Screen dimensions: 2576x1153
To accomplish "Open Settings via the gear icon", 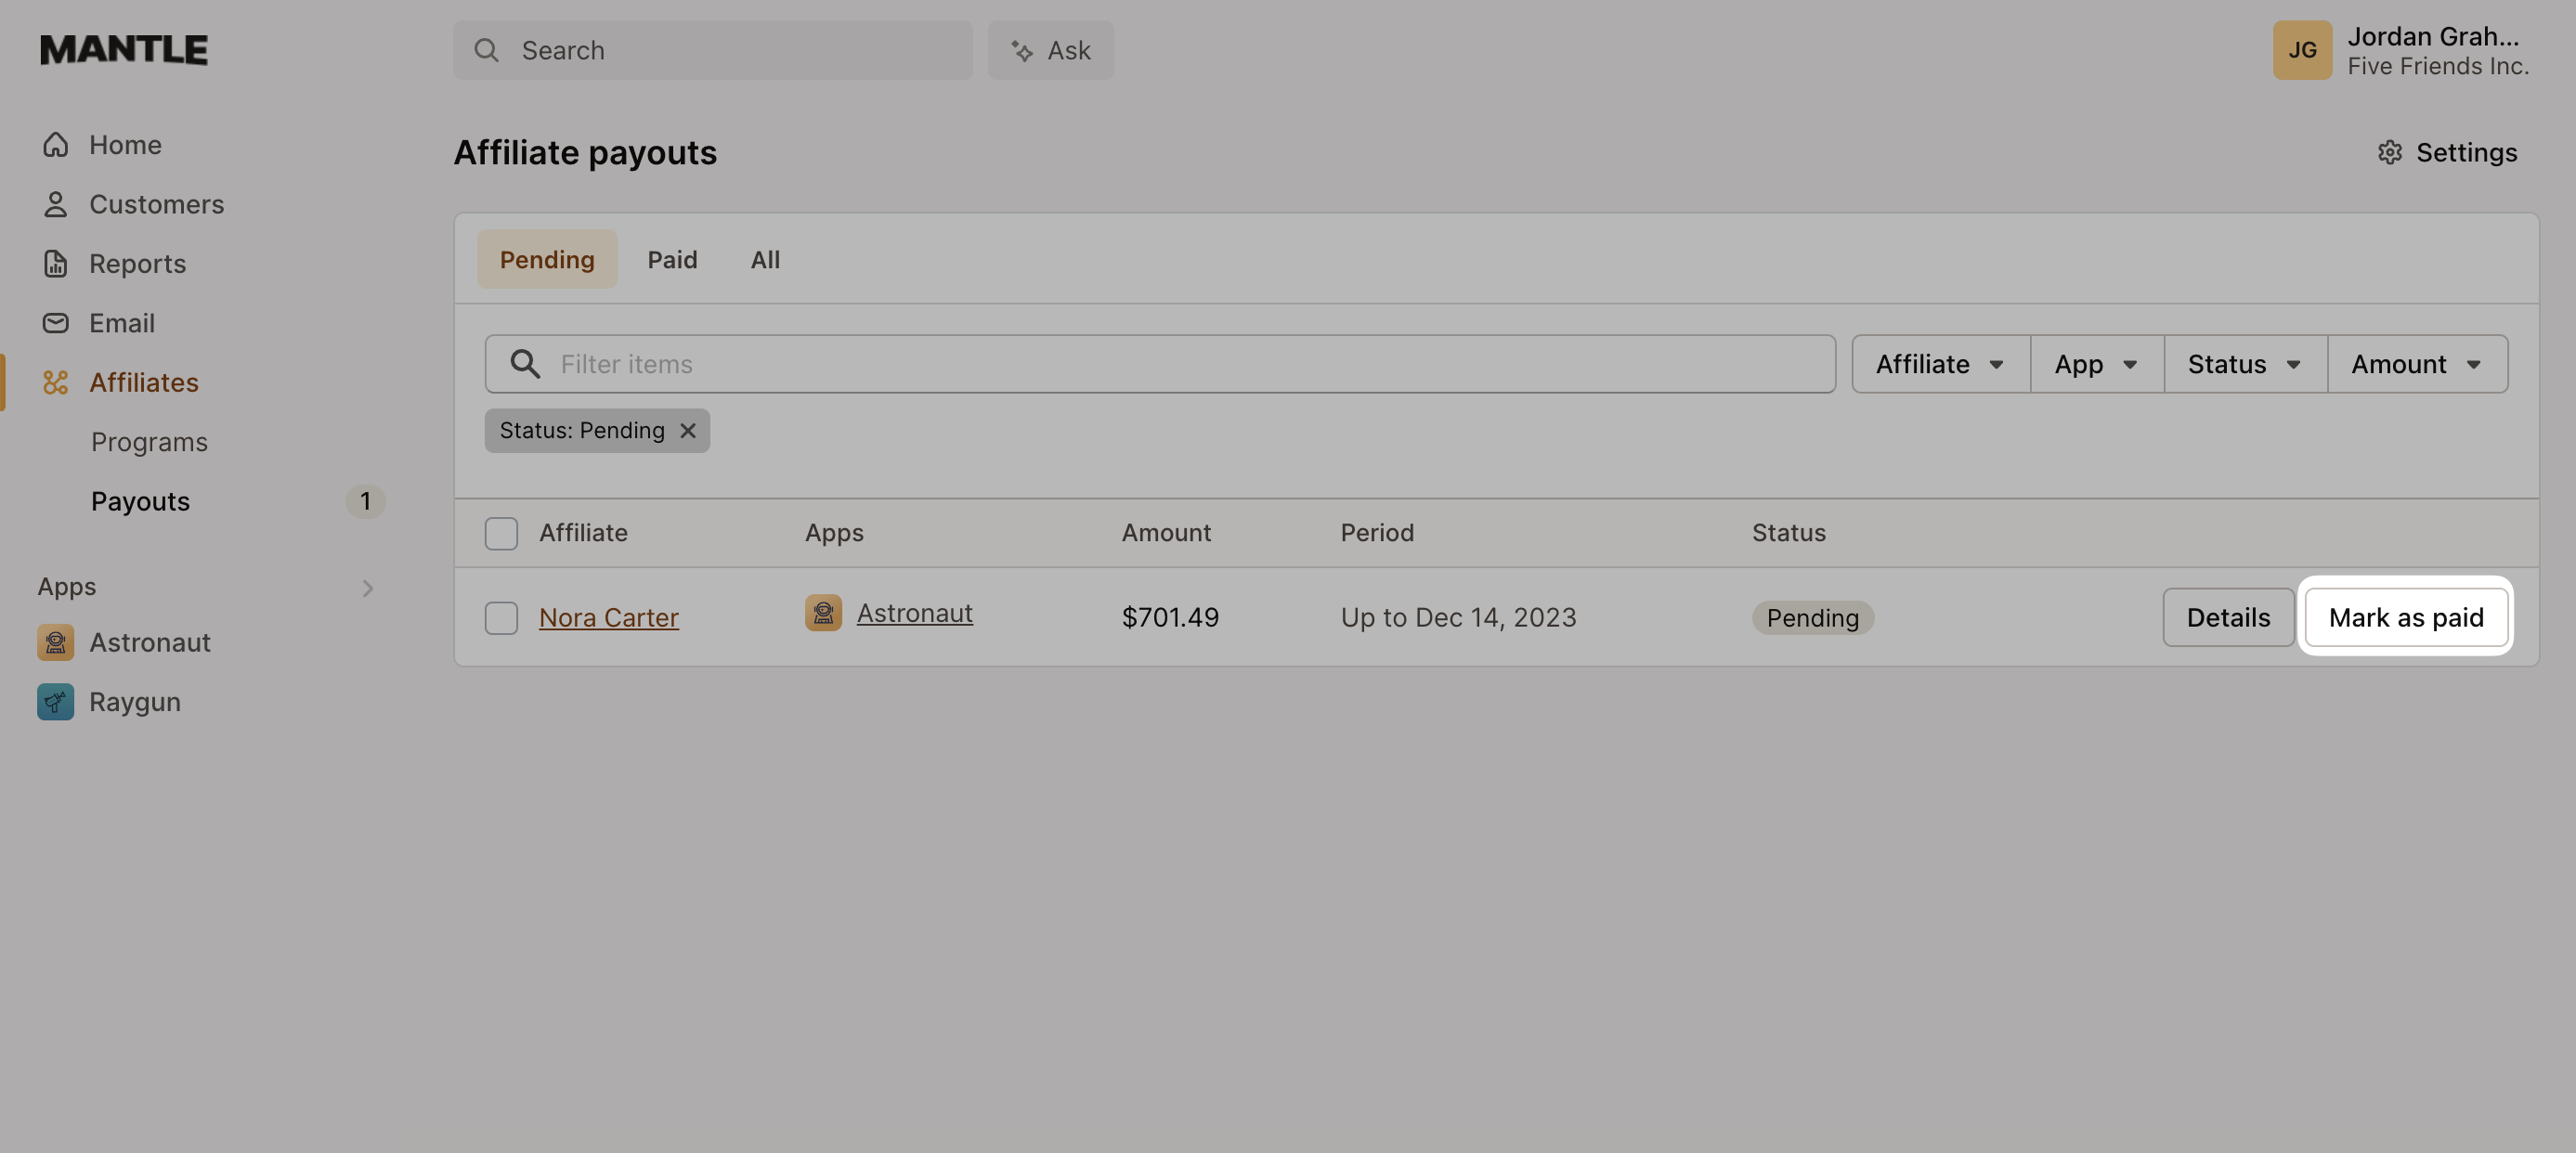I will coord(2390,152).
